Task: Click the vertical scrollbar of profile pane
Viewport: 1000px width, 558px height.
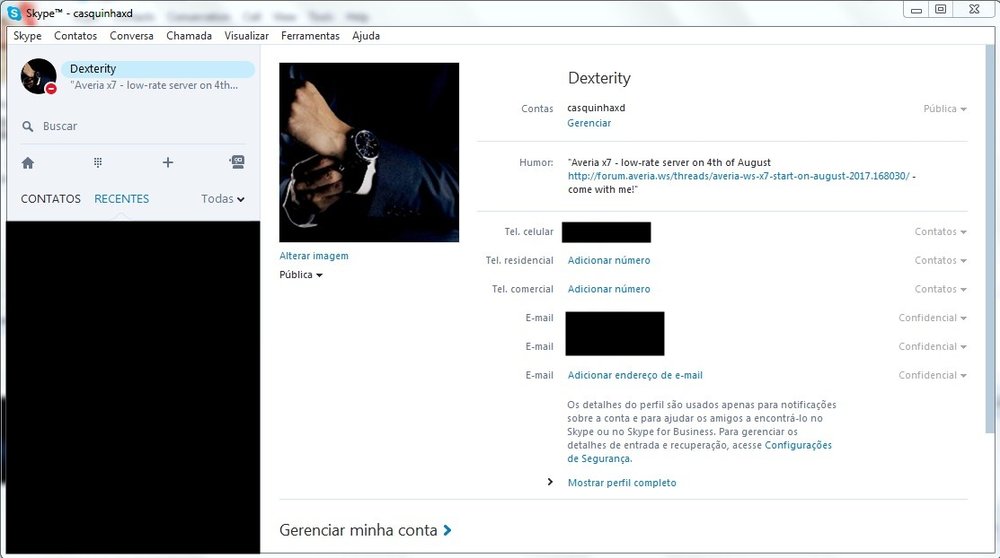Action: (990, 239)
